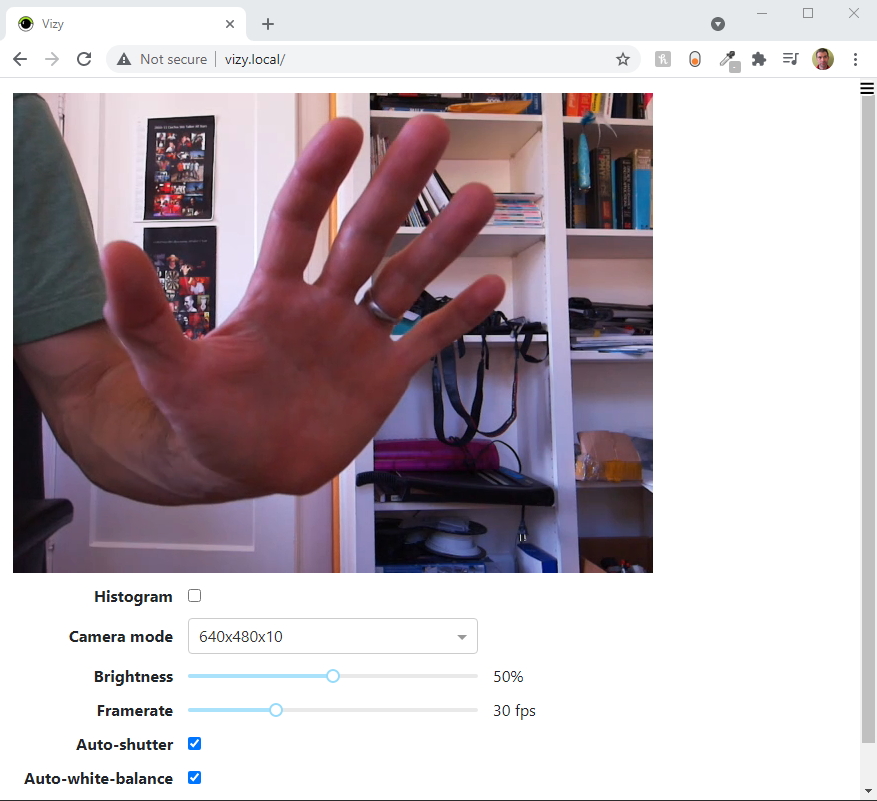877x801 pixels.
Task: Bookmark this page with the star icon
Action: coord(623,59)
